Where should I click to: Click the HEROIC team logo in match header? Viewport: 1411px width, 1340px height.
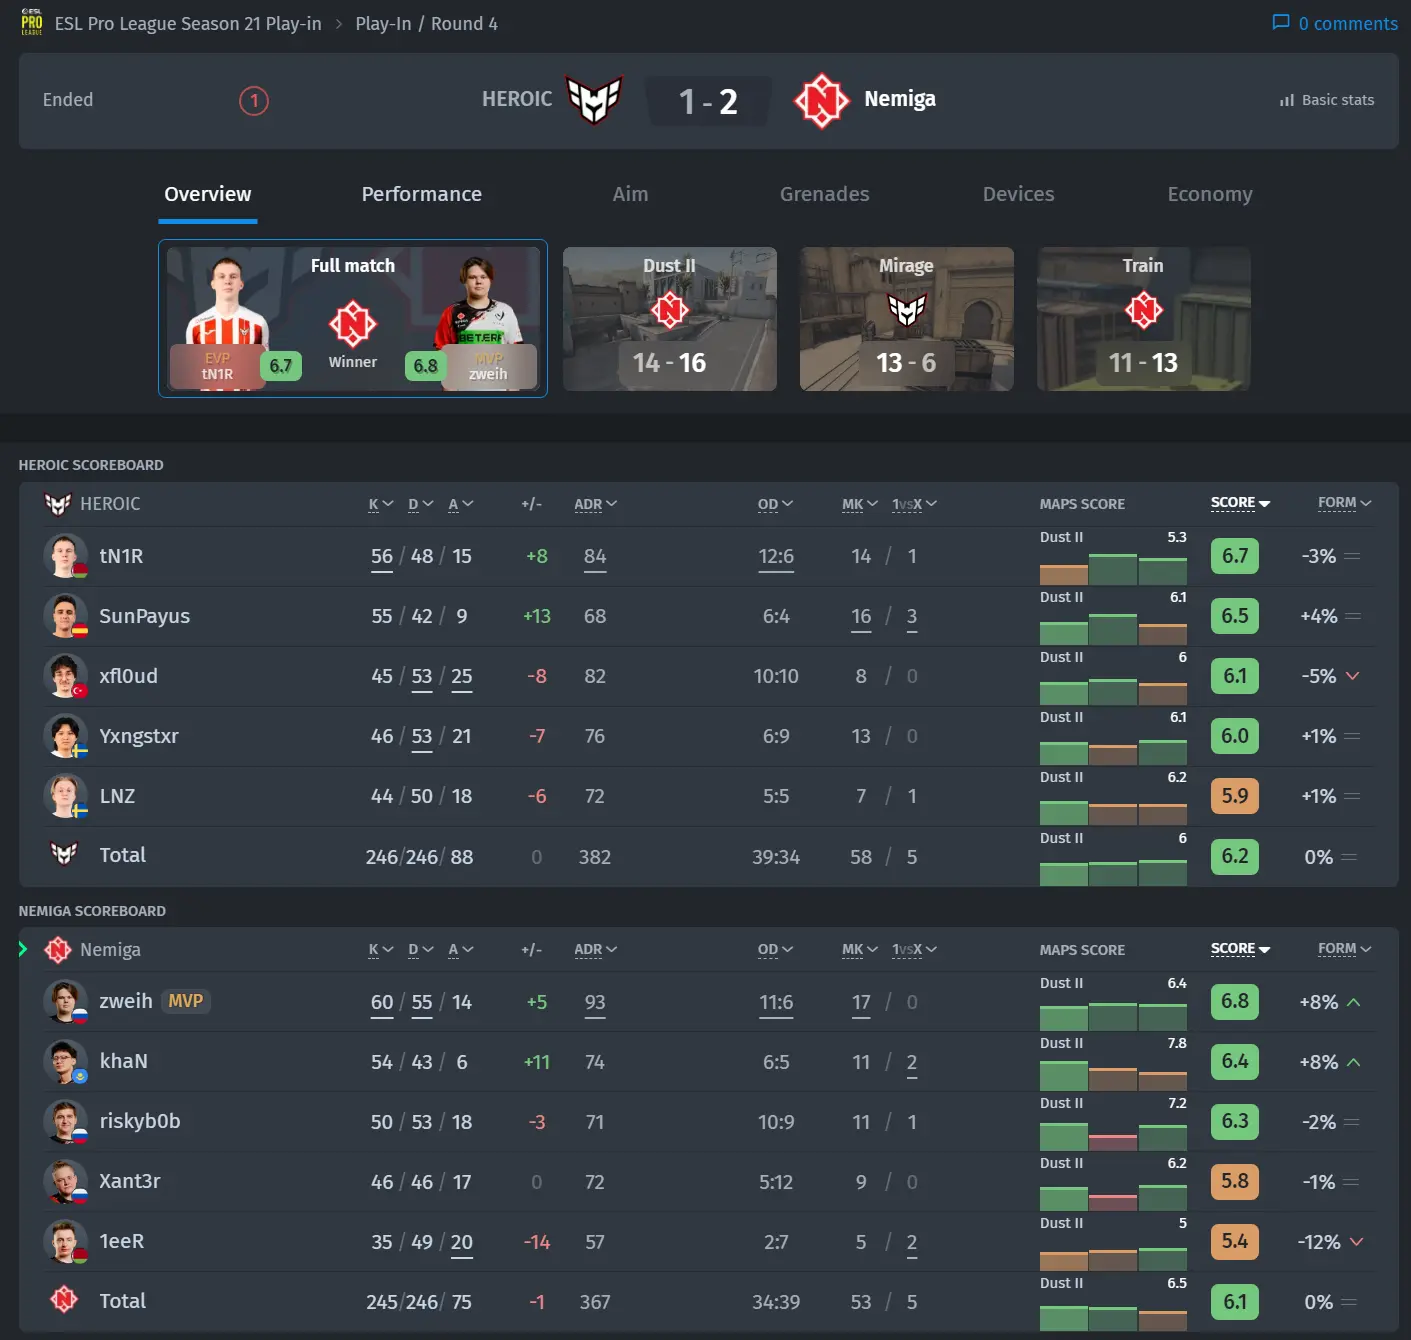click(x=595, y=99)
